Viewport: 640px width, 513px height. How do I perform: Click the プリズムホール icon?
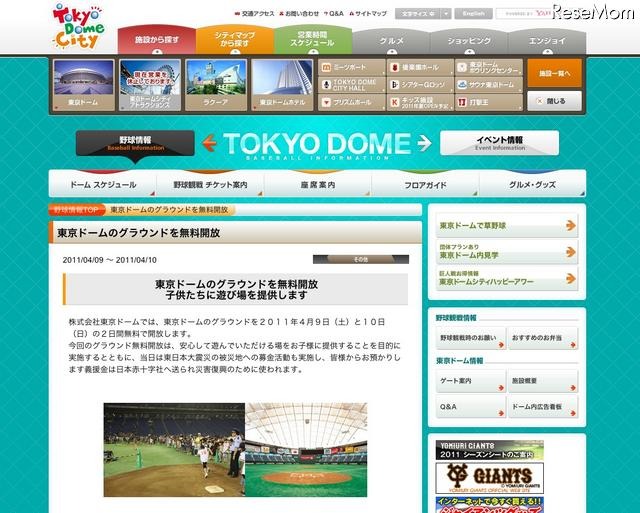click(326, 102)
